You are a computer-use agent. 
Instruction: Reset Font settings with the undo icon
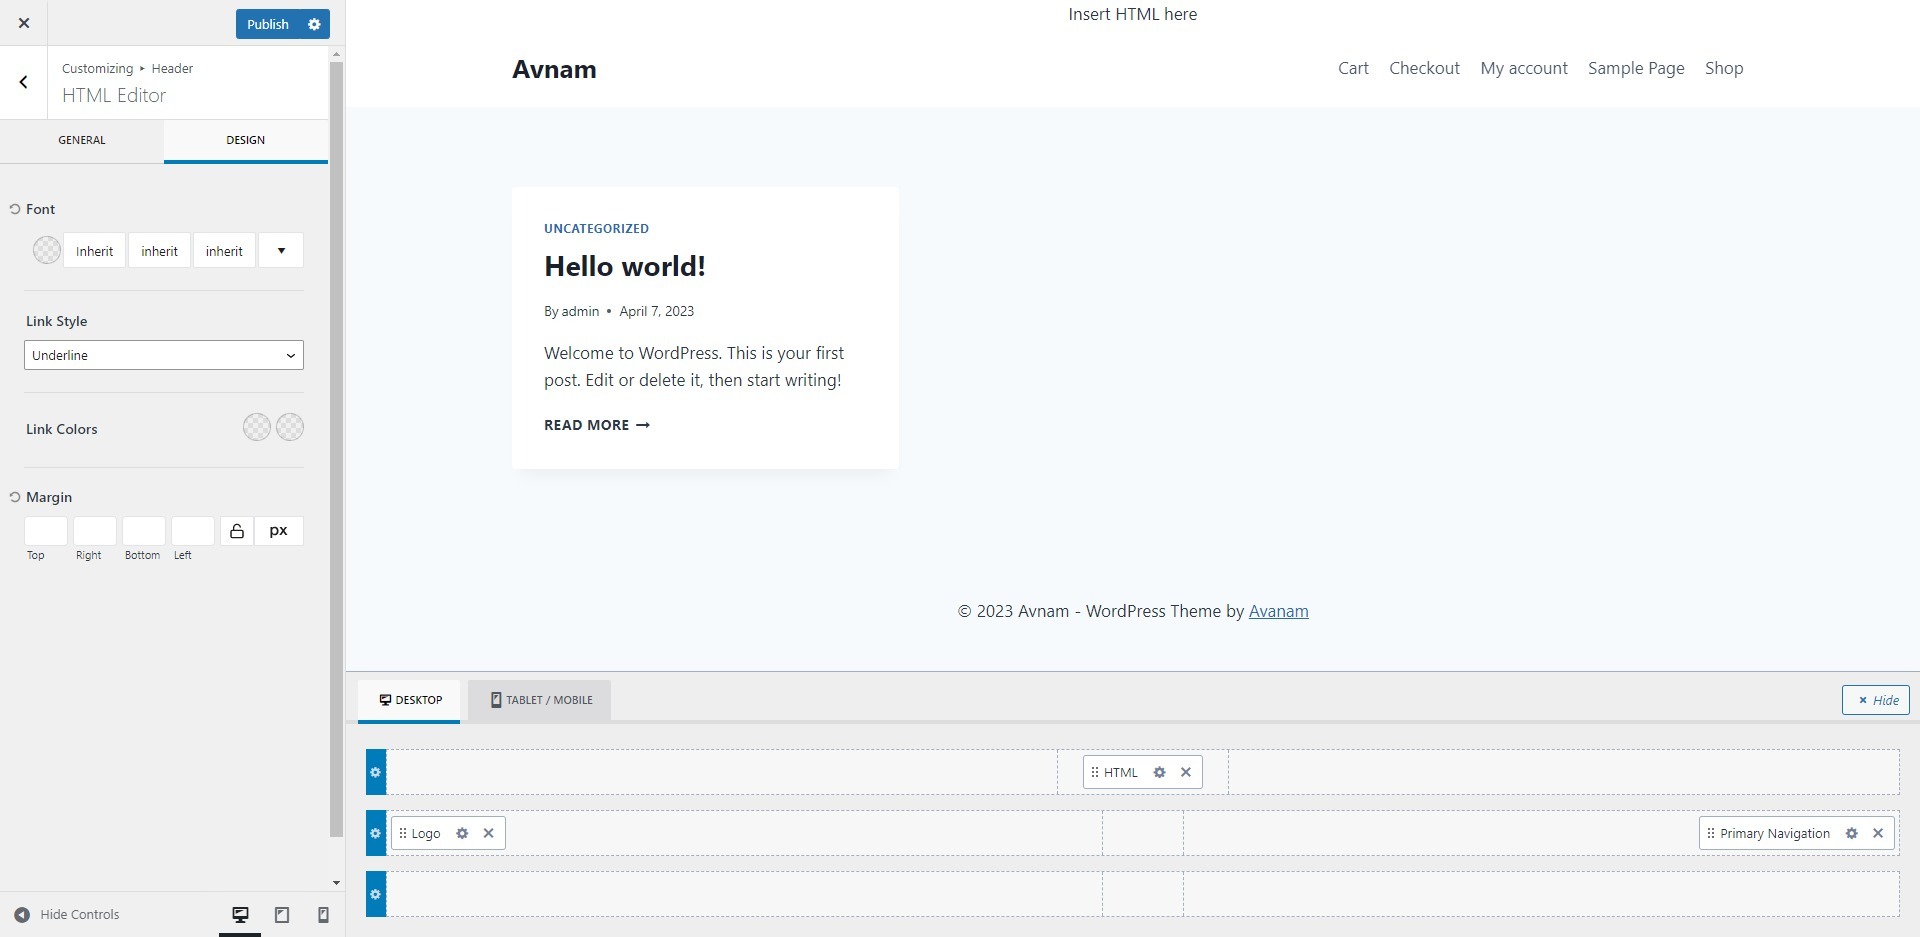[x=15, y=209]
